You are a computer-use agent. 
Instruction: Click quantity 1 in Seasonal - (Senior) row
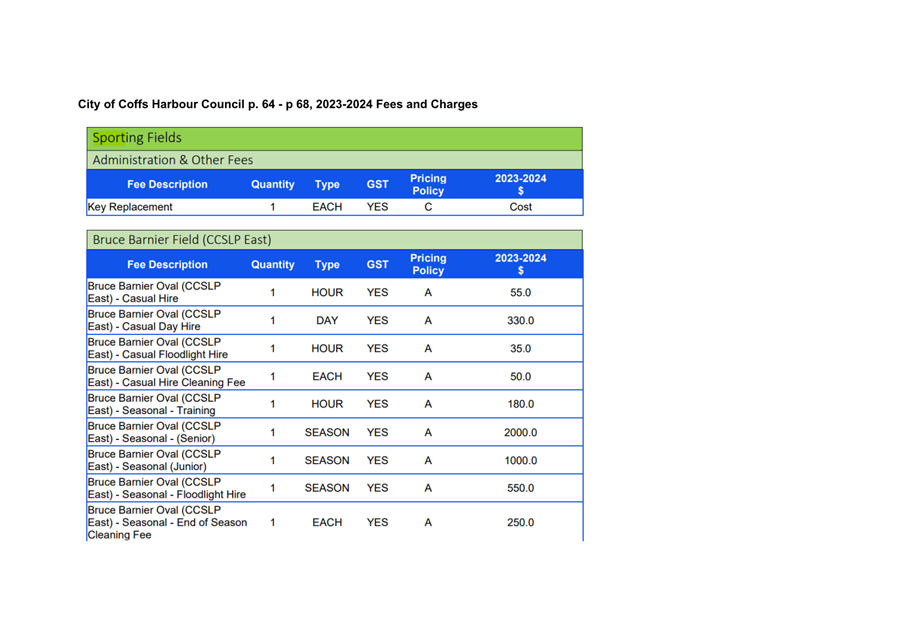(272, 432)
